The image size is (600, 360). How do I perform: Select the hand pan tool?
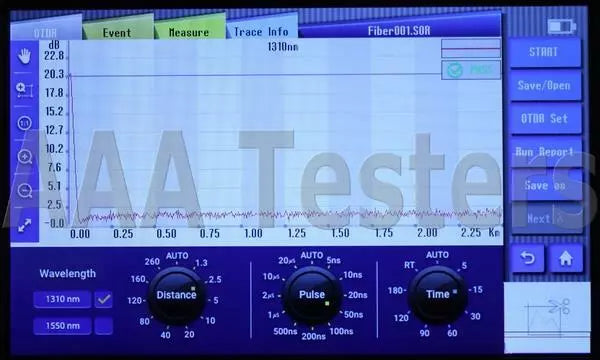24,56
